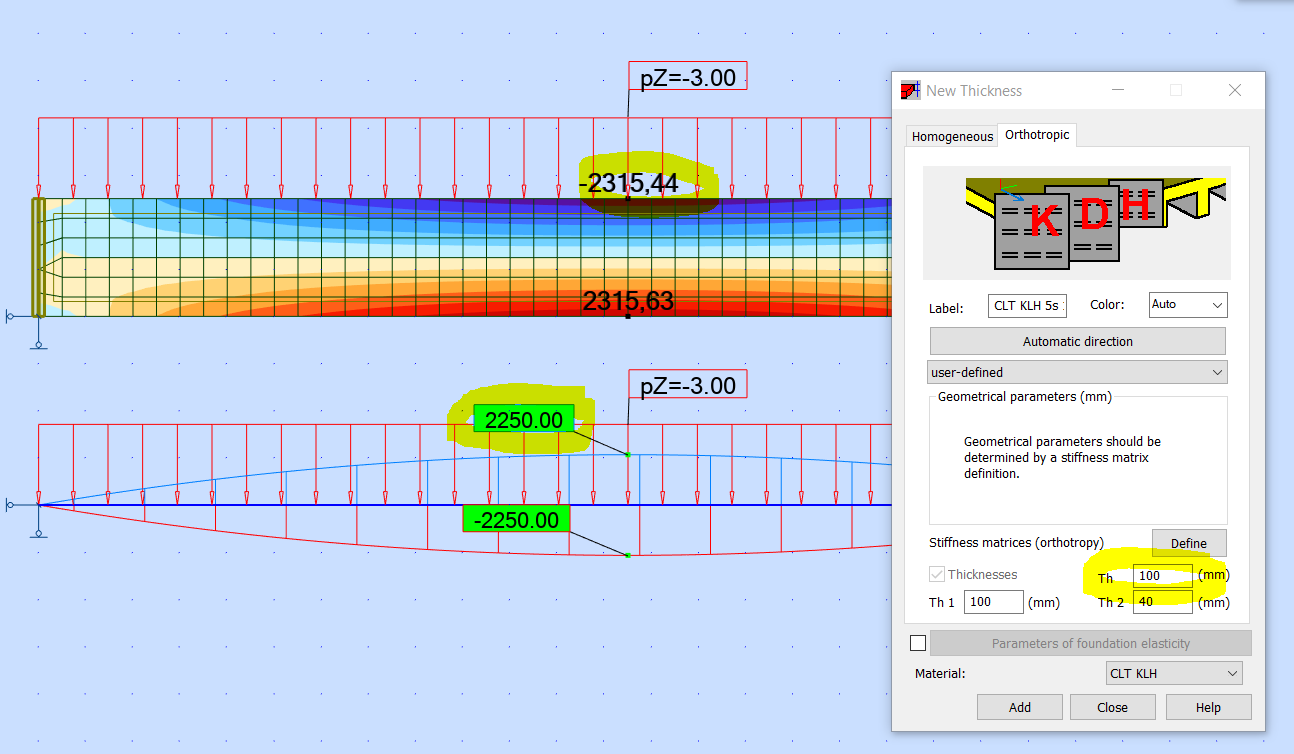
Task: Select the Orthotropic tab
Action: (x=1037, y=135)
